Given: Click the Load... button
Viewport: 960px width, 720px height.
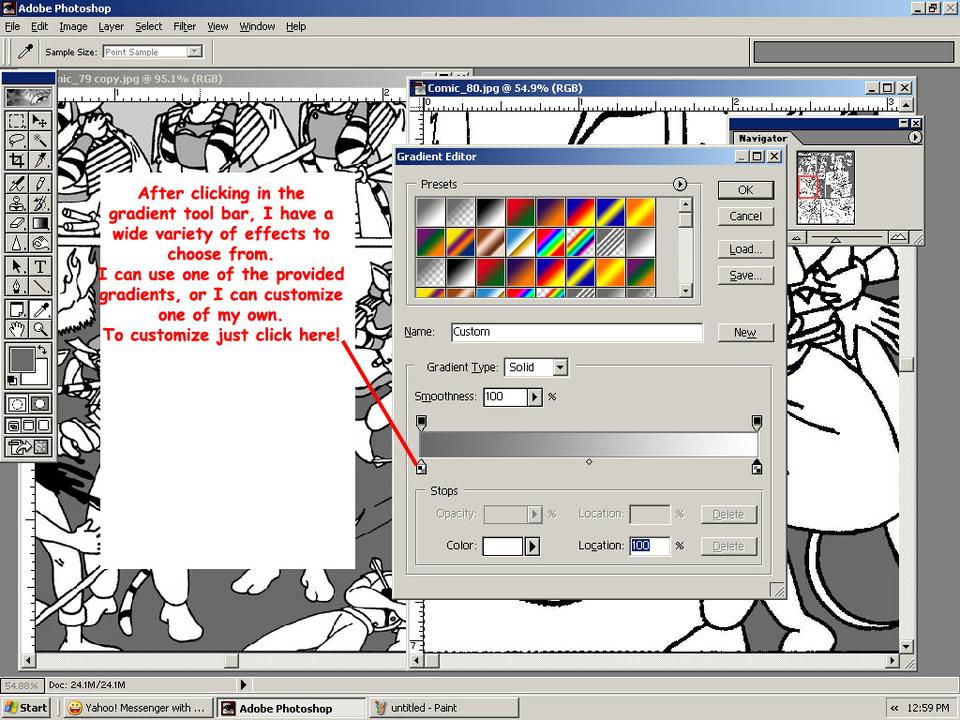Looking at the screenshot, I should 746,249.
